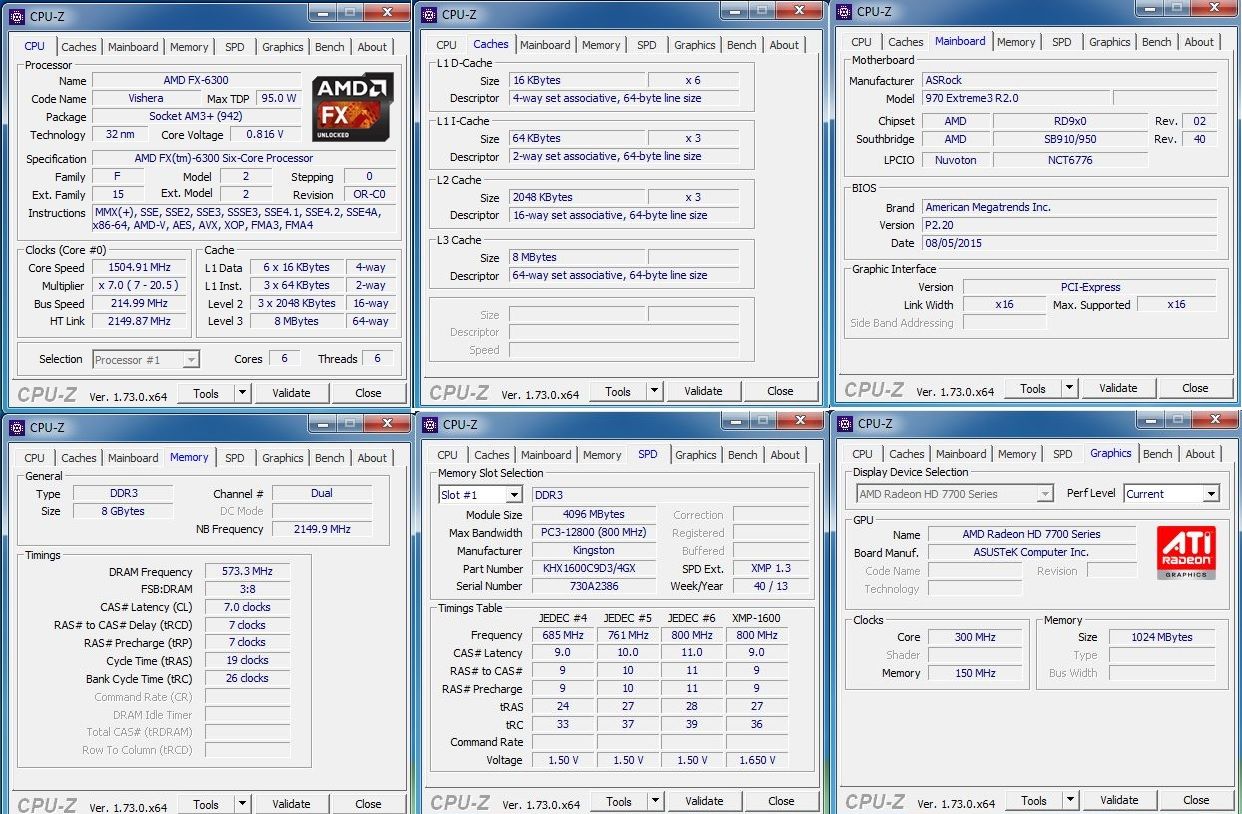Click Tools button in the Caches tab window

pos(618,391)
